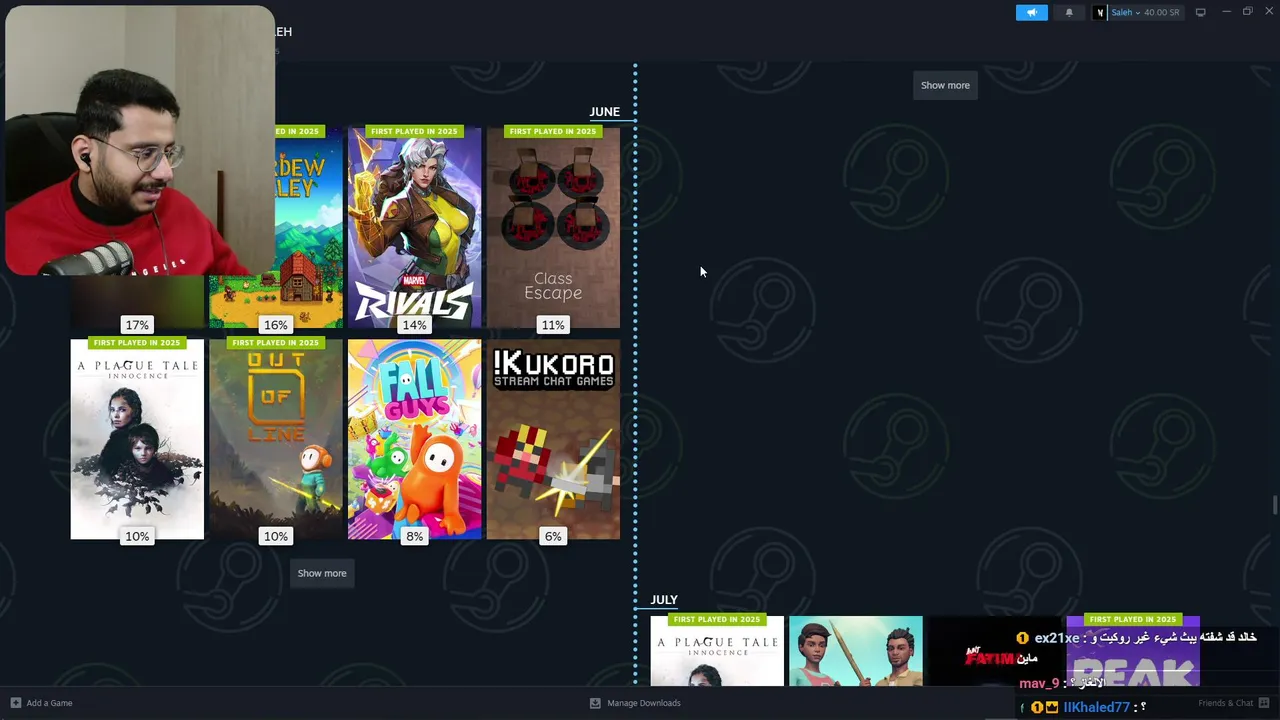Image resolution: width=1280 pixels, height=720 pixels.
Task: Click the 16% label under Stardew Valley
Action: point(276,325)
